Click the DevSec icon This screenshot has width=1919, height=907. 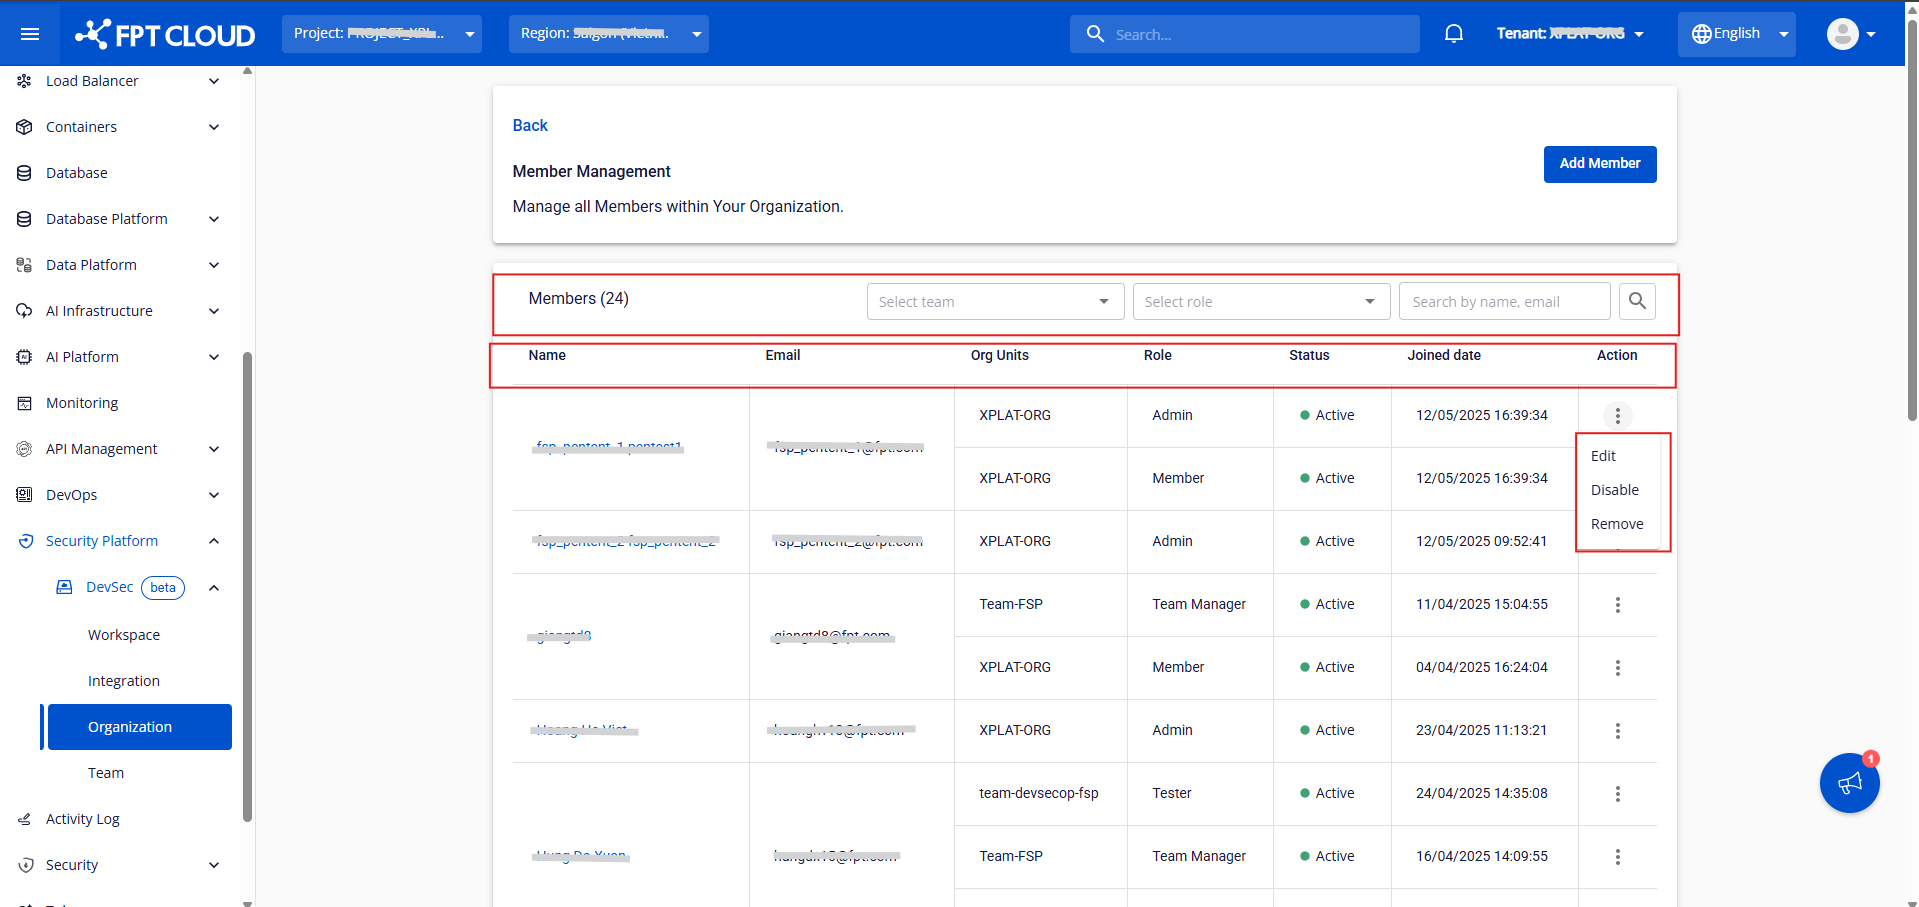click(x=64, y=587)
